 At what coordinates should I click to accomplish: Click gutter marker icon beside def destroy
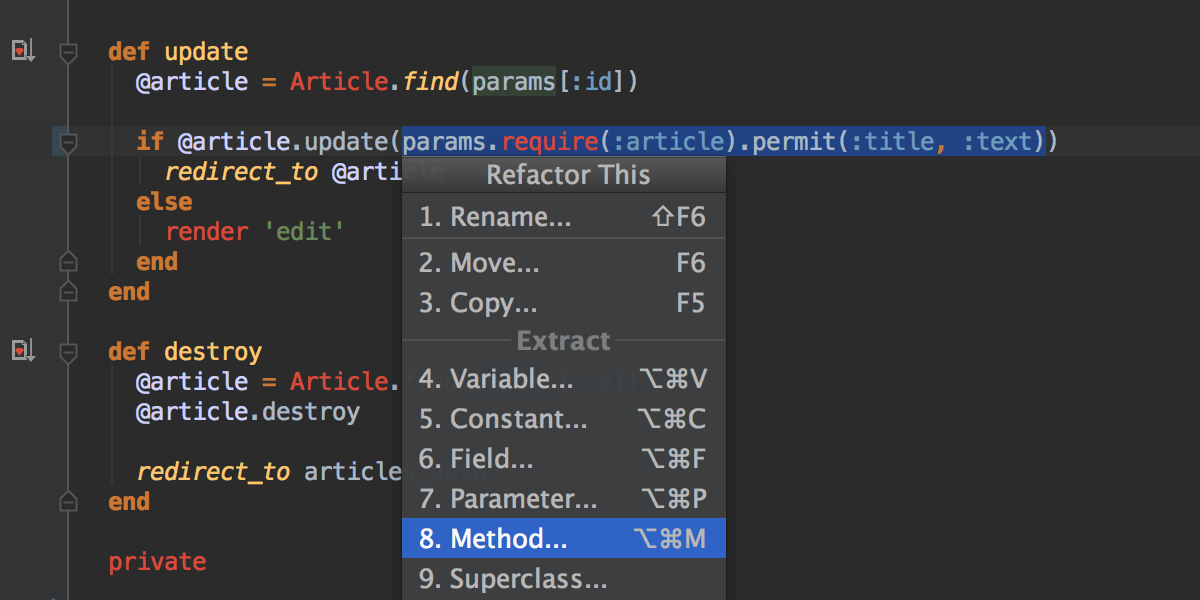click(x=22, y=350)
